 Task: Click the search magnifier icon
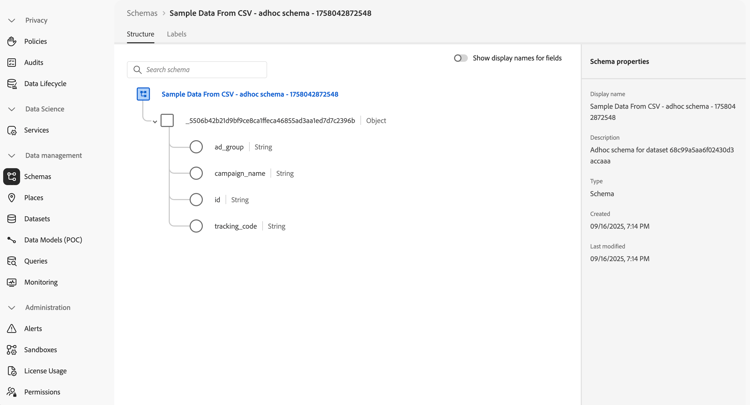click(x=137, y=70)
